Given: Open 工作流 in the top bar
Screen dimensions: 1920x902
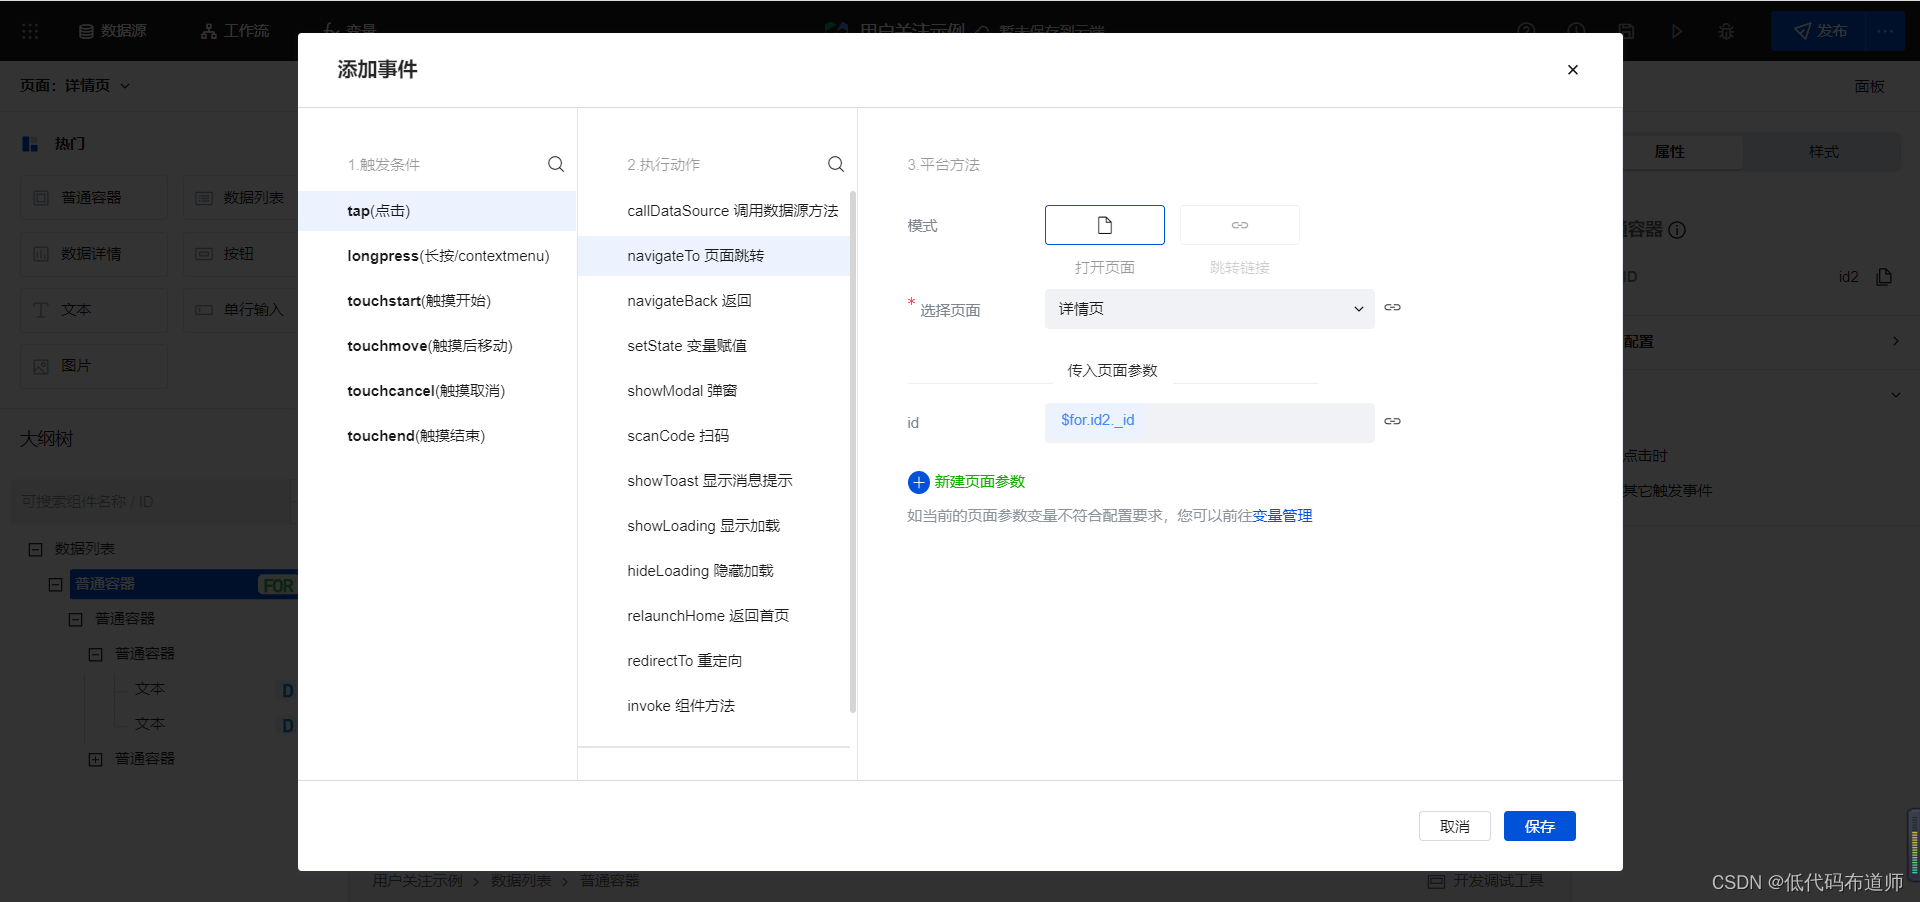Looking at the screenshot, I should pos(235,31).
